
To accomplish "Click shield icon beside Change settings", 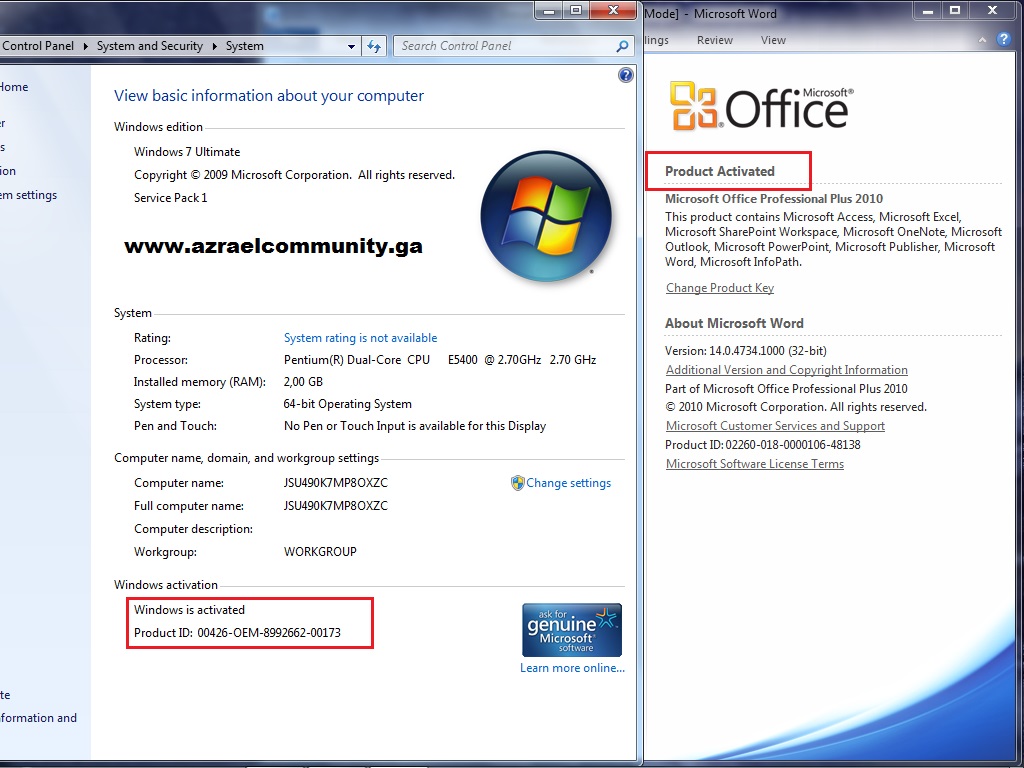I will (517, 483).
